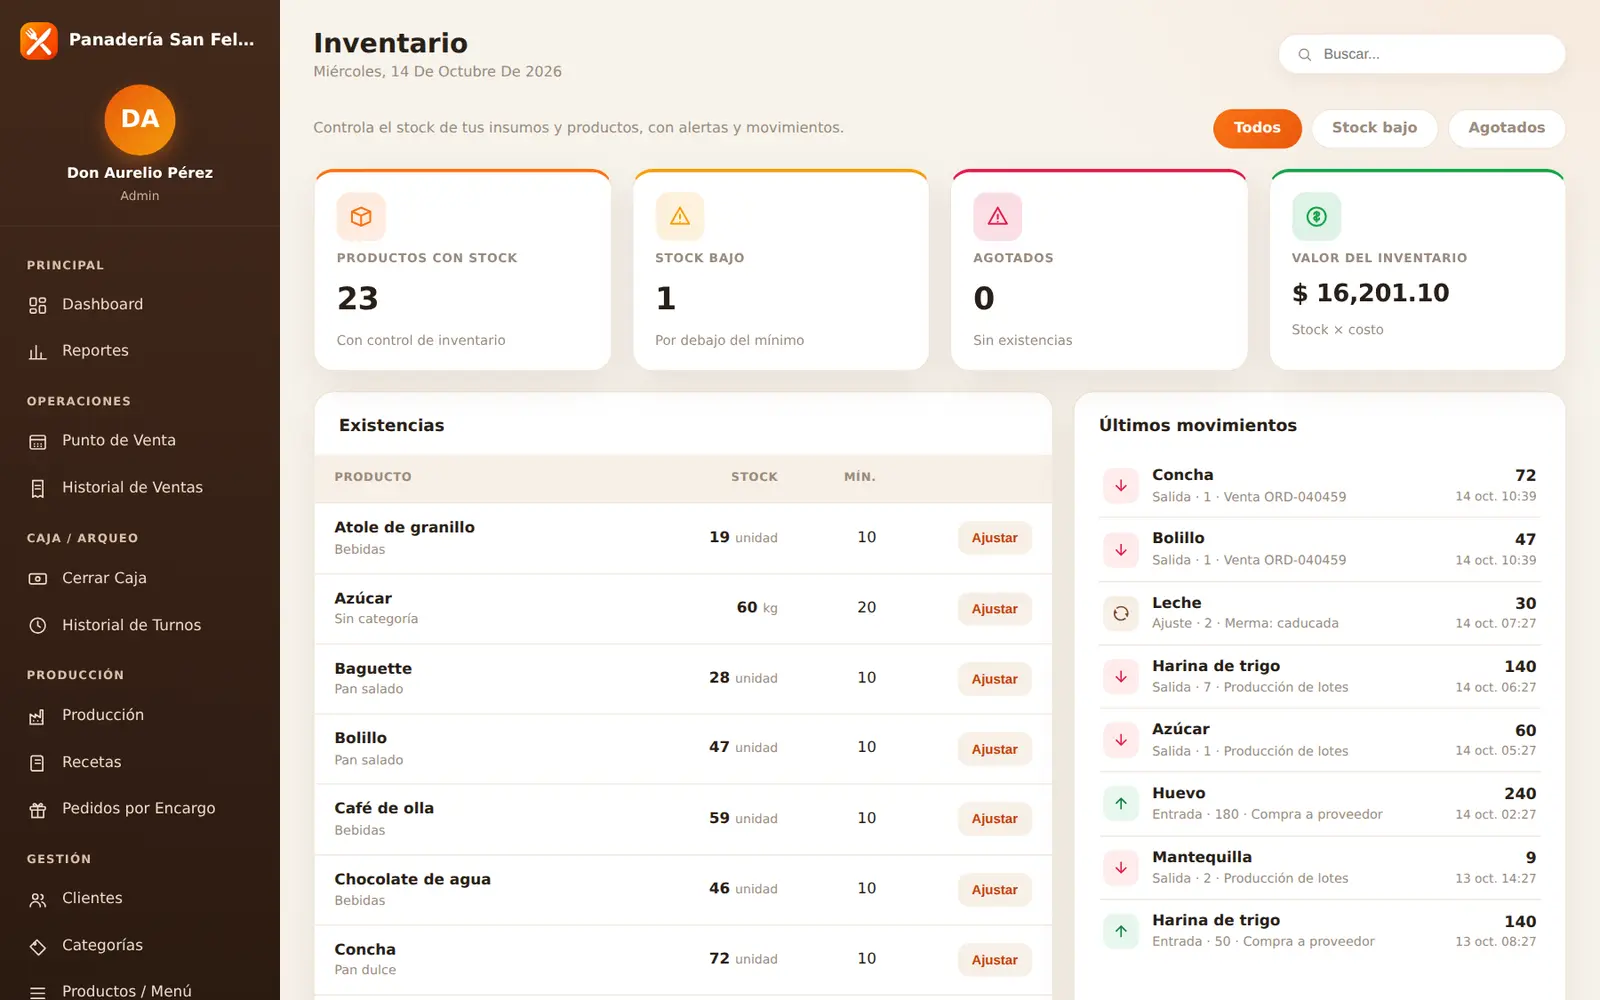The width and height of the screenshot is (1600, 1000).
Task: Click the Producción factory icon
Action: (38, 716)
